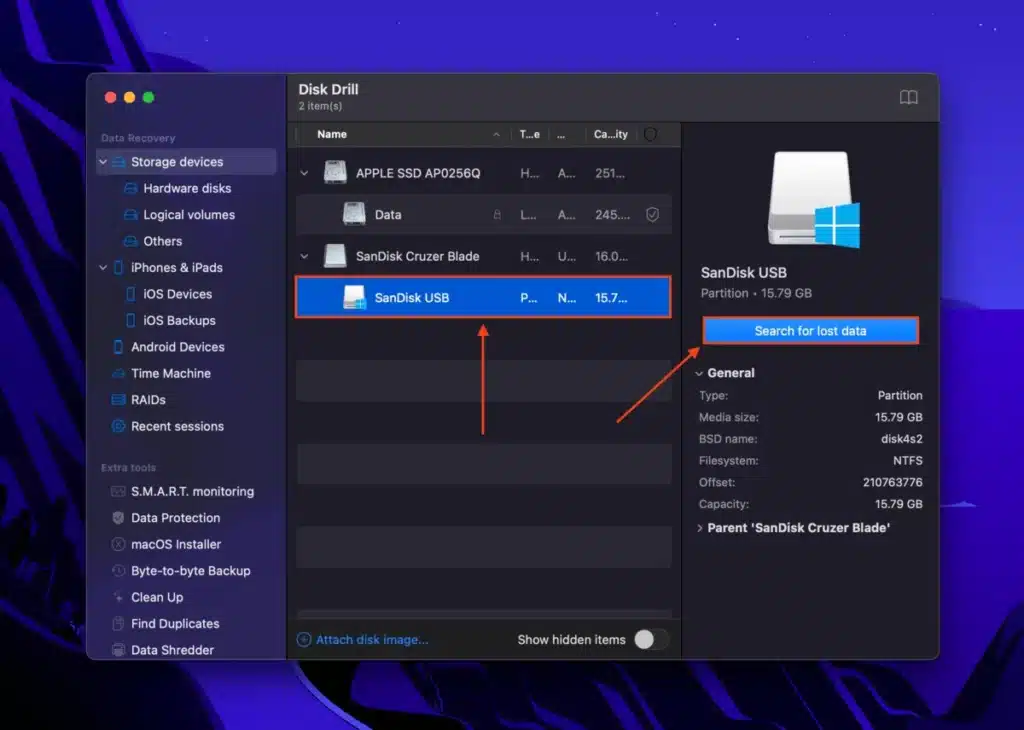Image resolution: width=1024 pixels, height=730 pixels.
Task: Sort by the Capacity column header
Action: pyautogui.click(x=611, y=135)
